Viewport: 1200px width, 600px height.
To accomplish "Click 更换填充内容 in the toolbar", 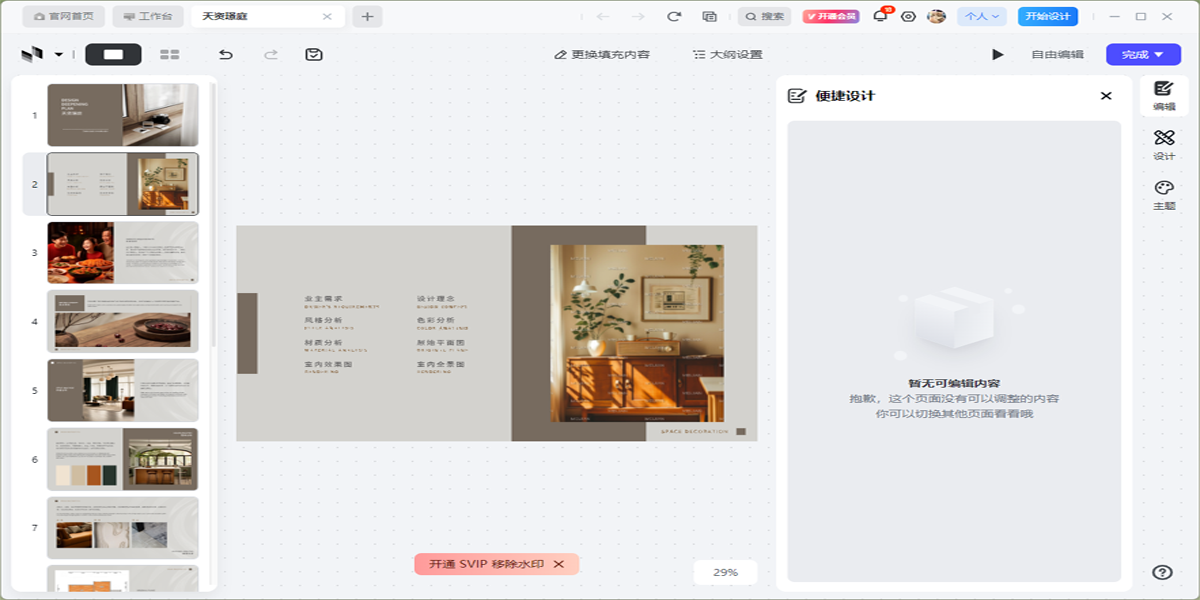I will click(x=602, y=54).
